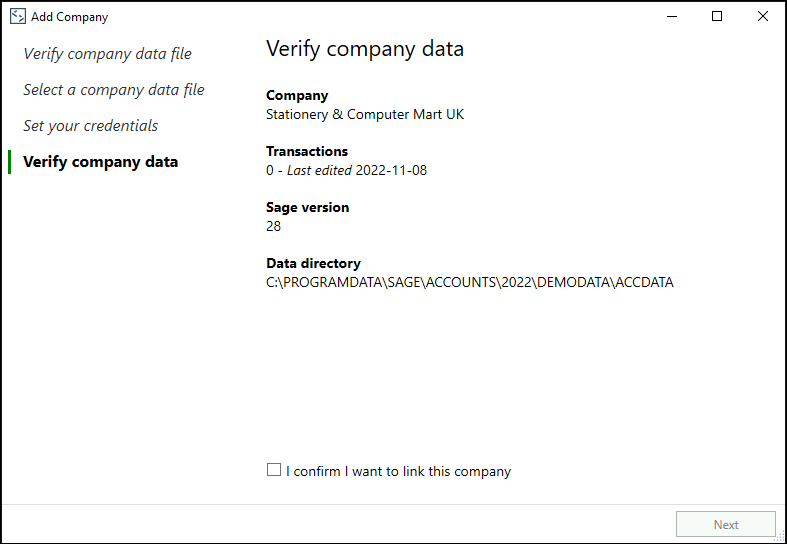
Task: Click the 'I confirm I want to link this company' label
Action: pyautogui.click(x=398, y=471)
